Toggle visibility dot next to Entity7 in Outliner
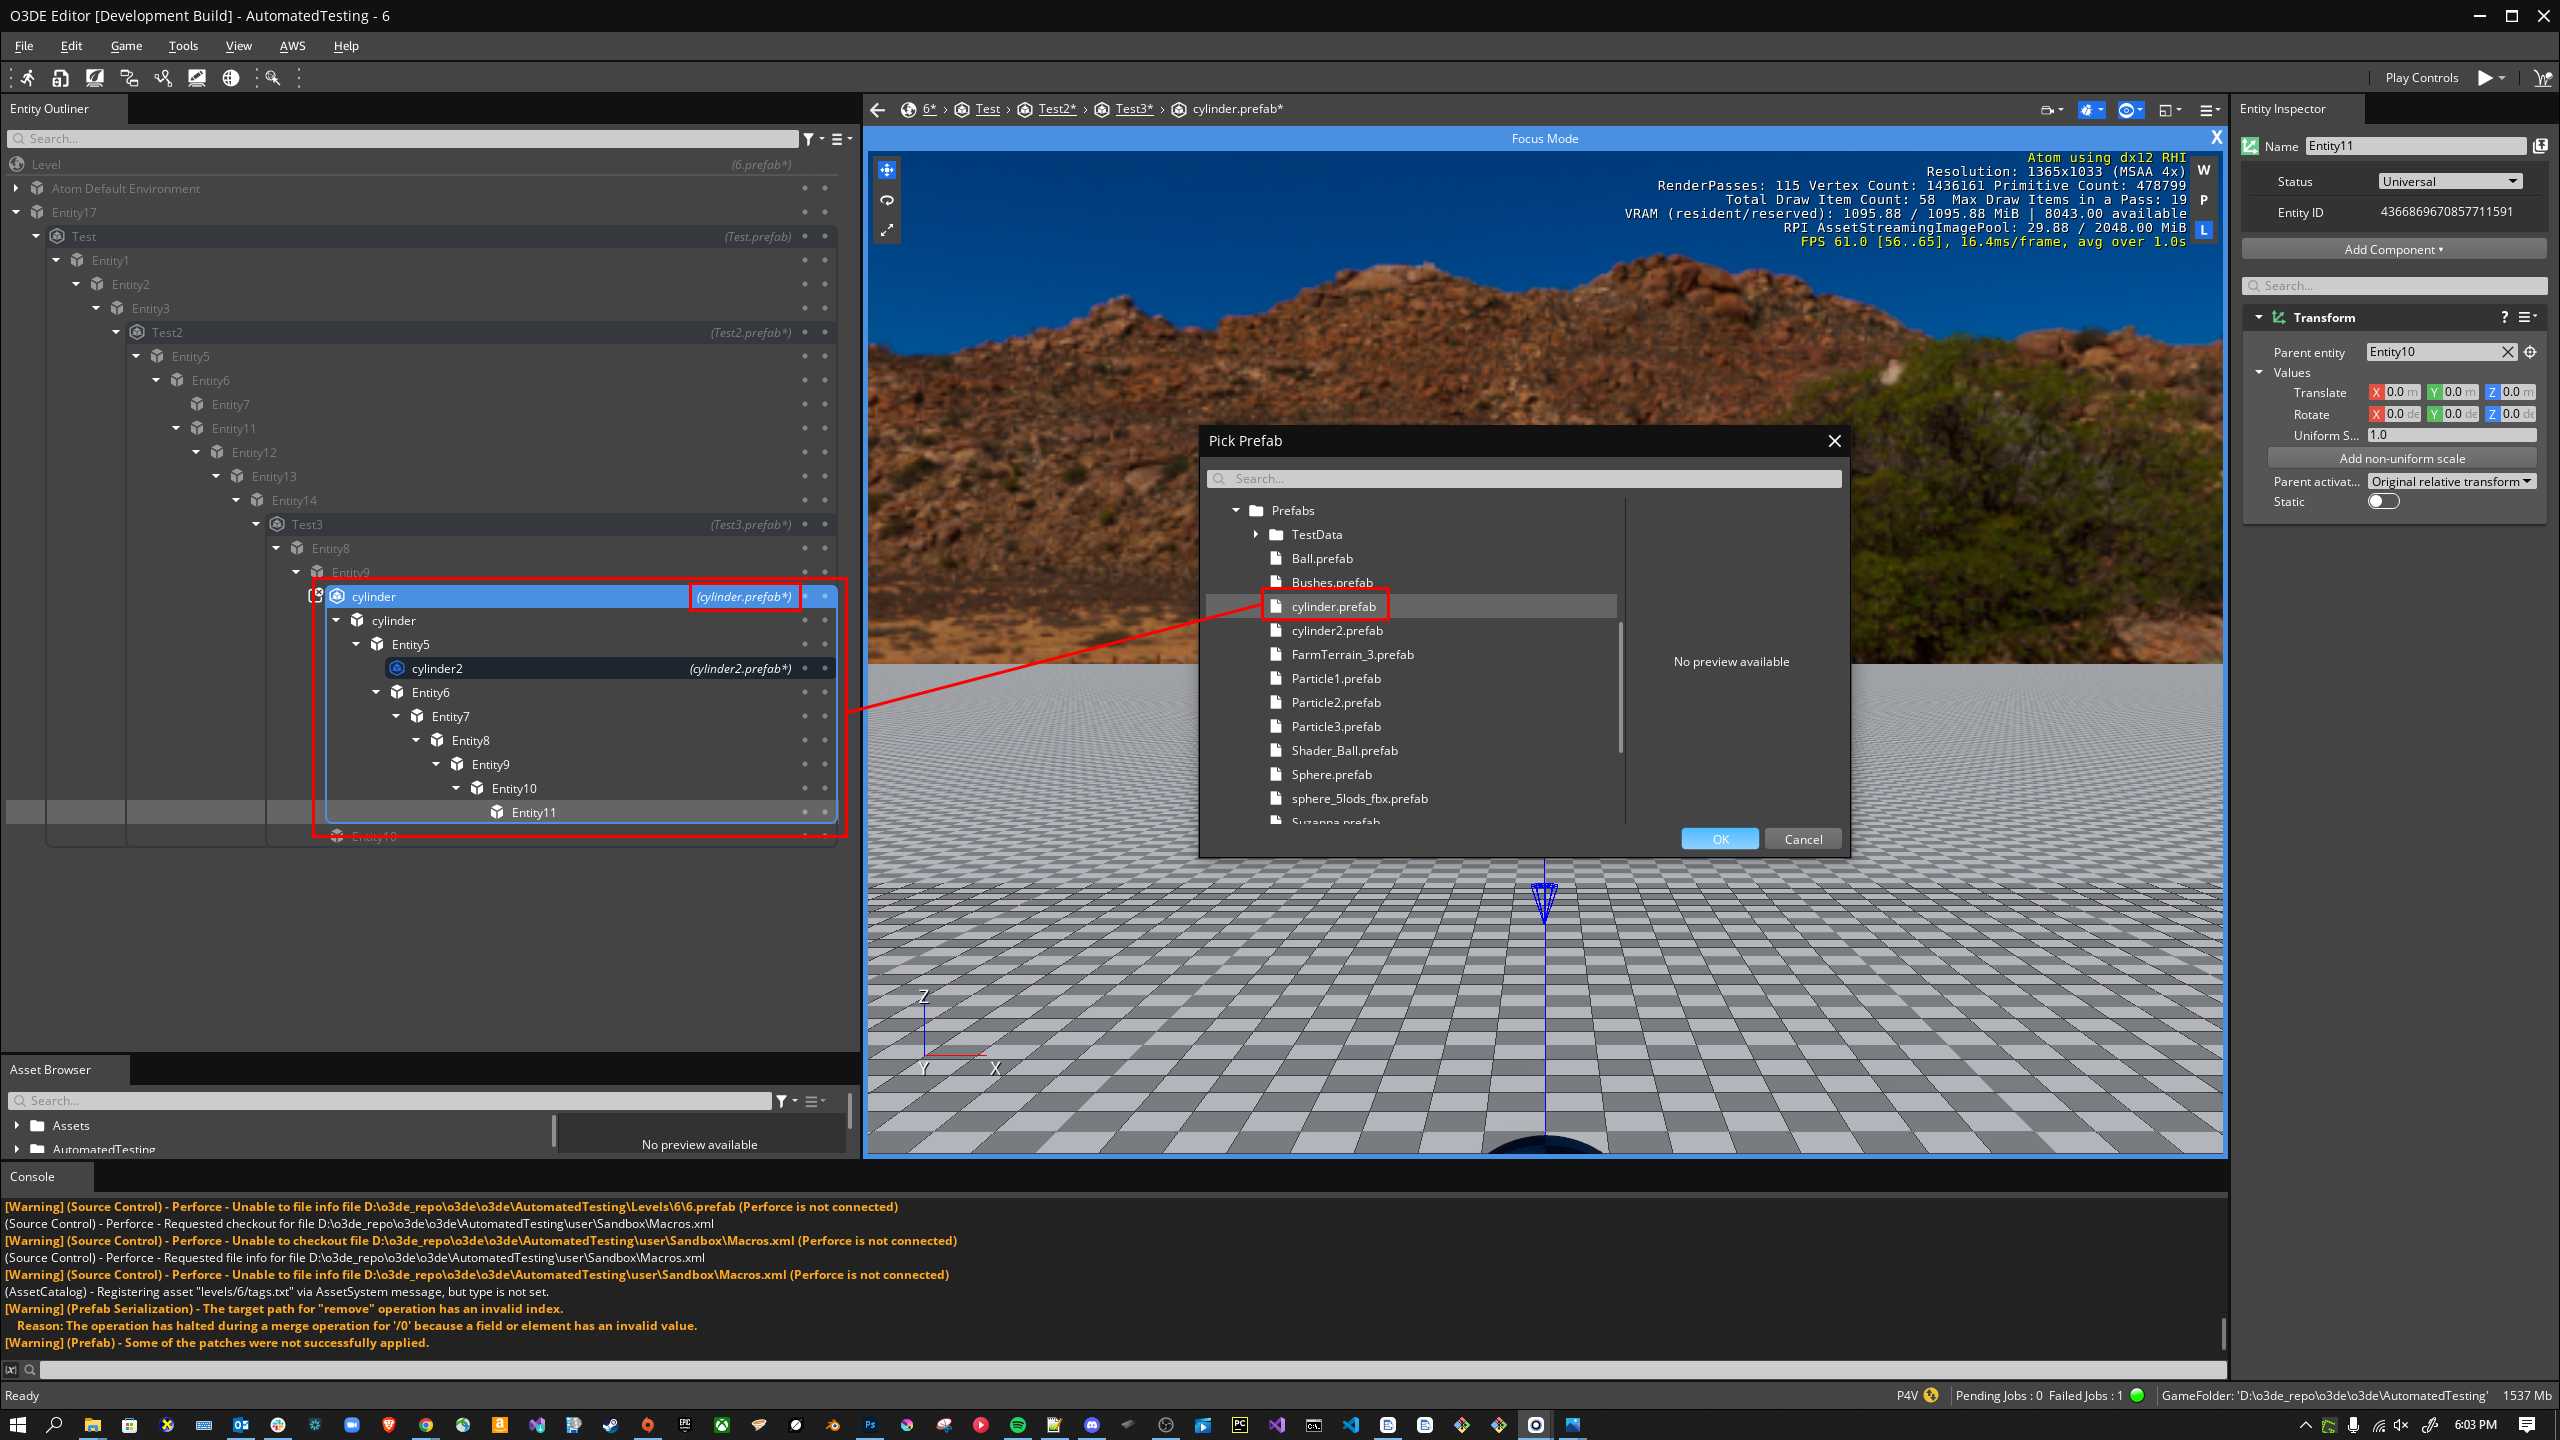The image size is (2560, 1440). tap(805, 404)
